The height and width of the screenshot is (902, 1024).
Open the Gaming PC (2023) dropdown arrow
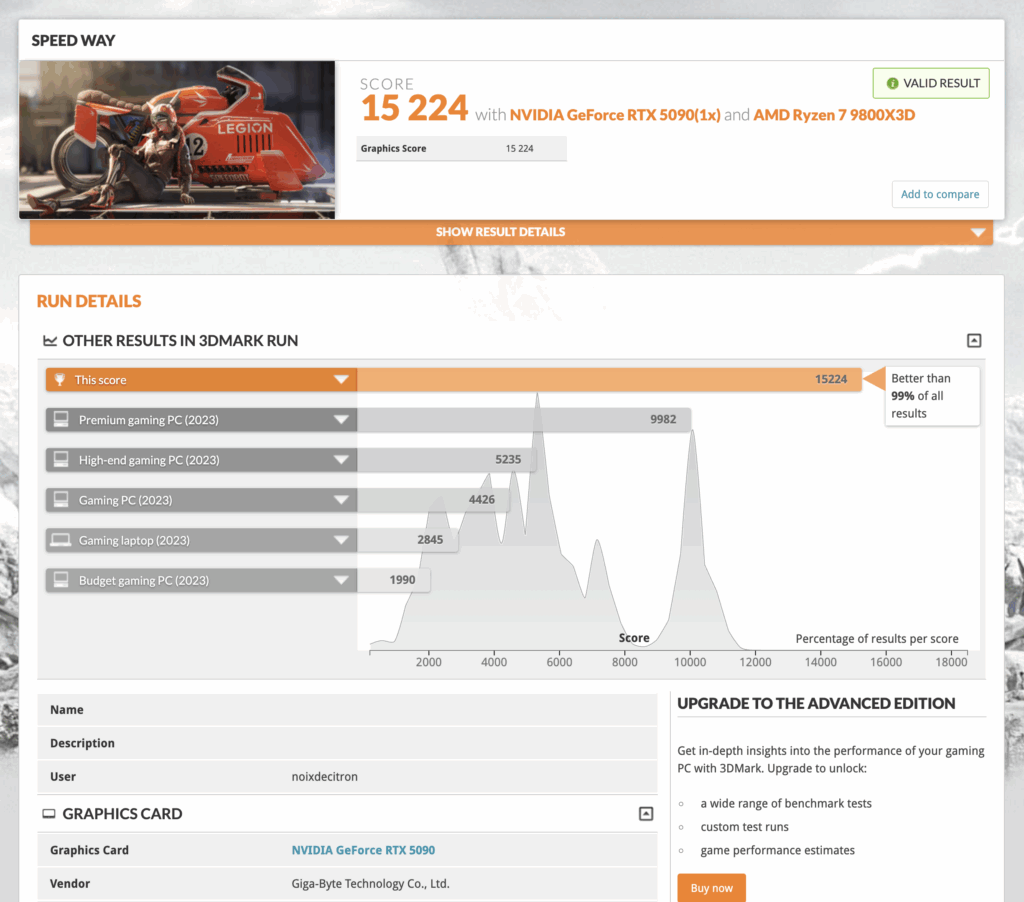[x=341, y=500]
